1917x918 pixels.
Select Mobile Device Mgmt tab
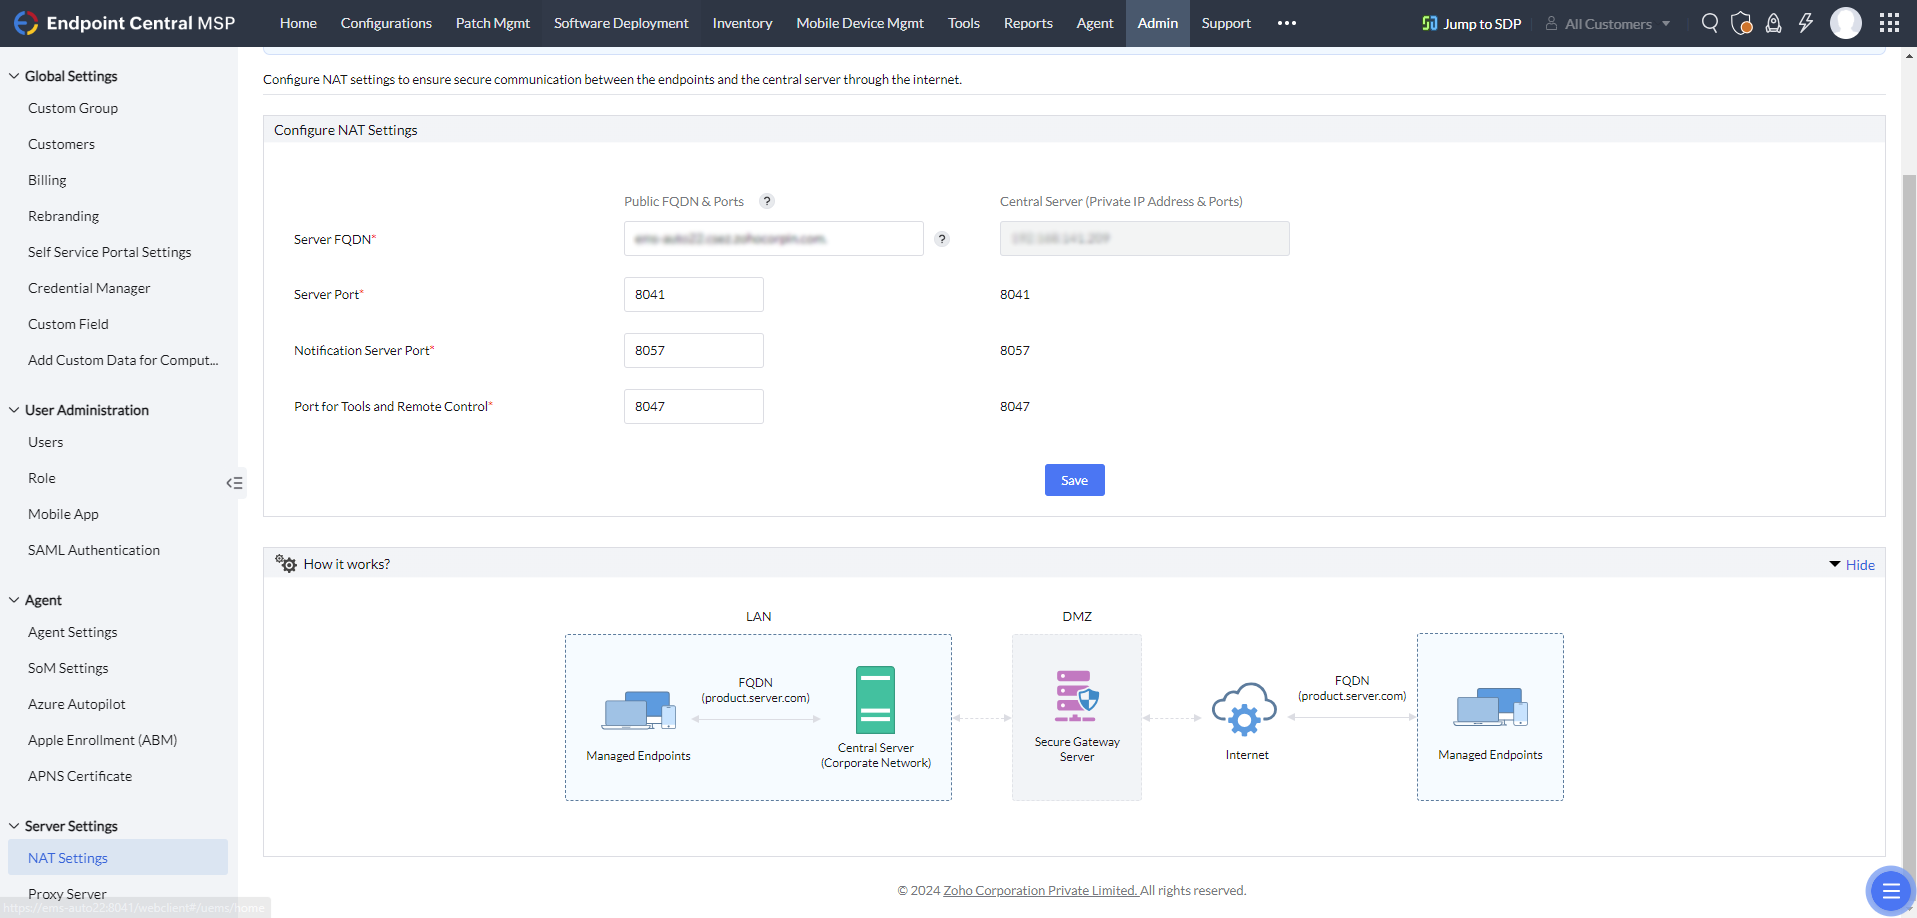click(x=860, y=23)
